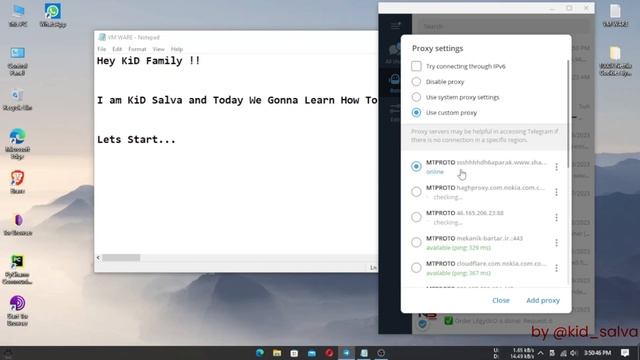This screenshot has height=360, width=640.
Task: Open Notepad Help menu
Action: tap(177, 49)
